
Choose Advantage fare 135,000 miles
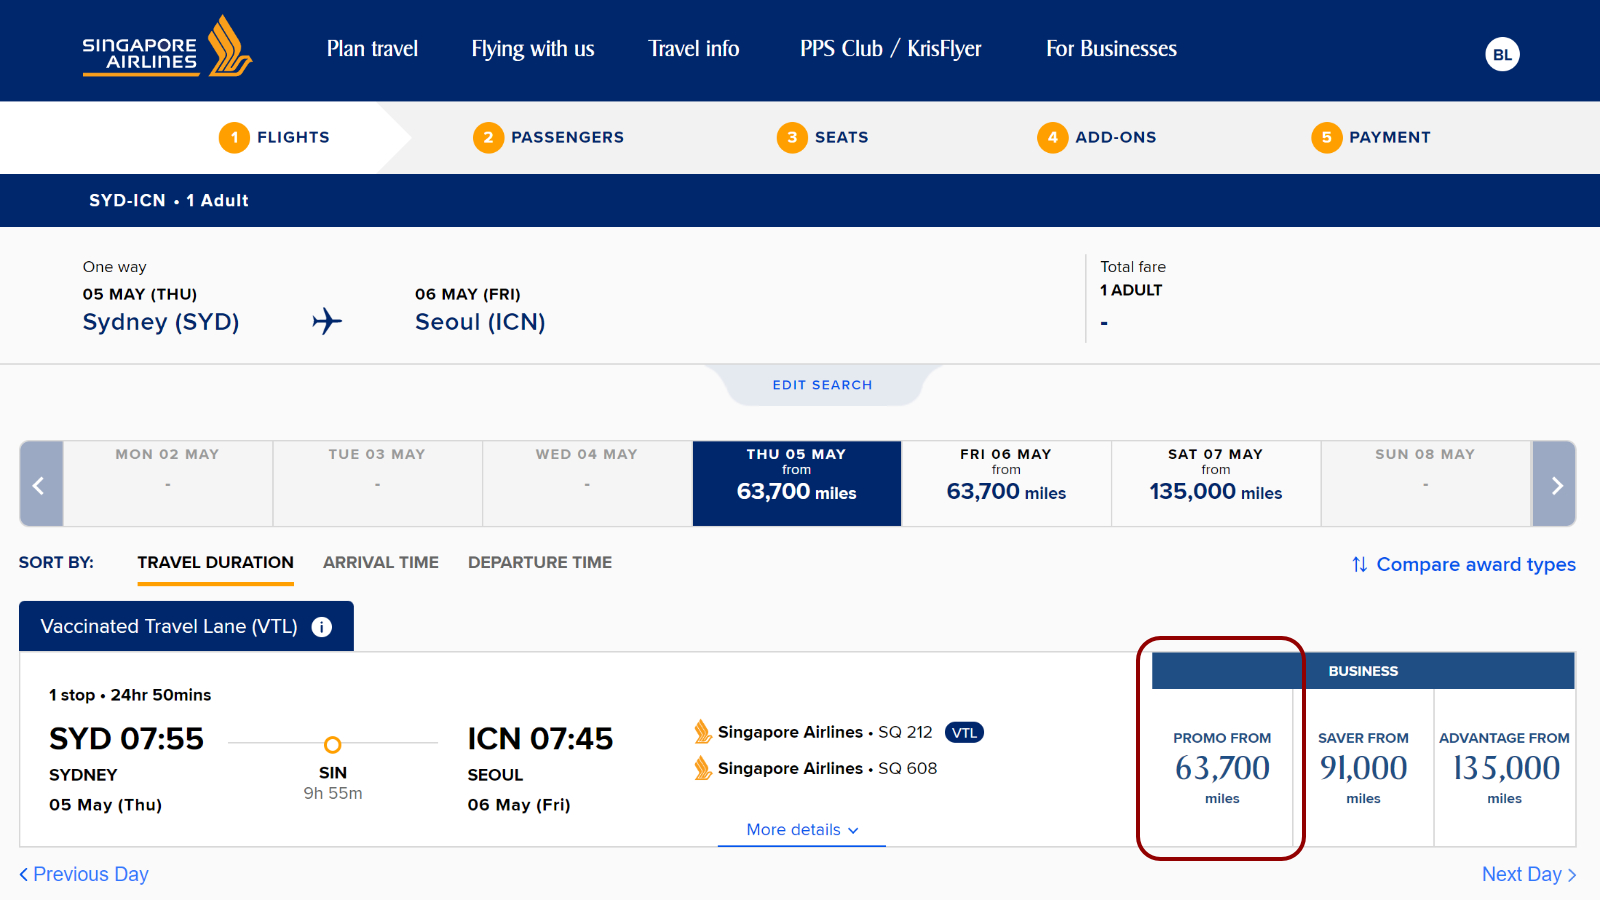(x=1504, y=767)
